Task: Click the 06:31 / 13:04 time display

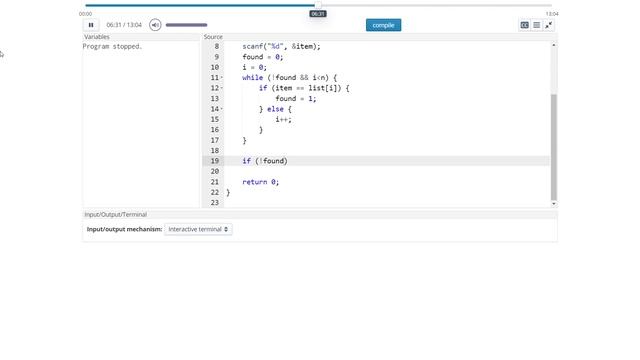Action: click(124, 25)
